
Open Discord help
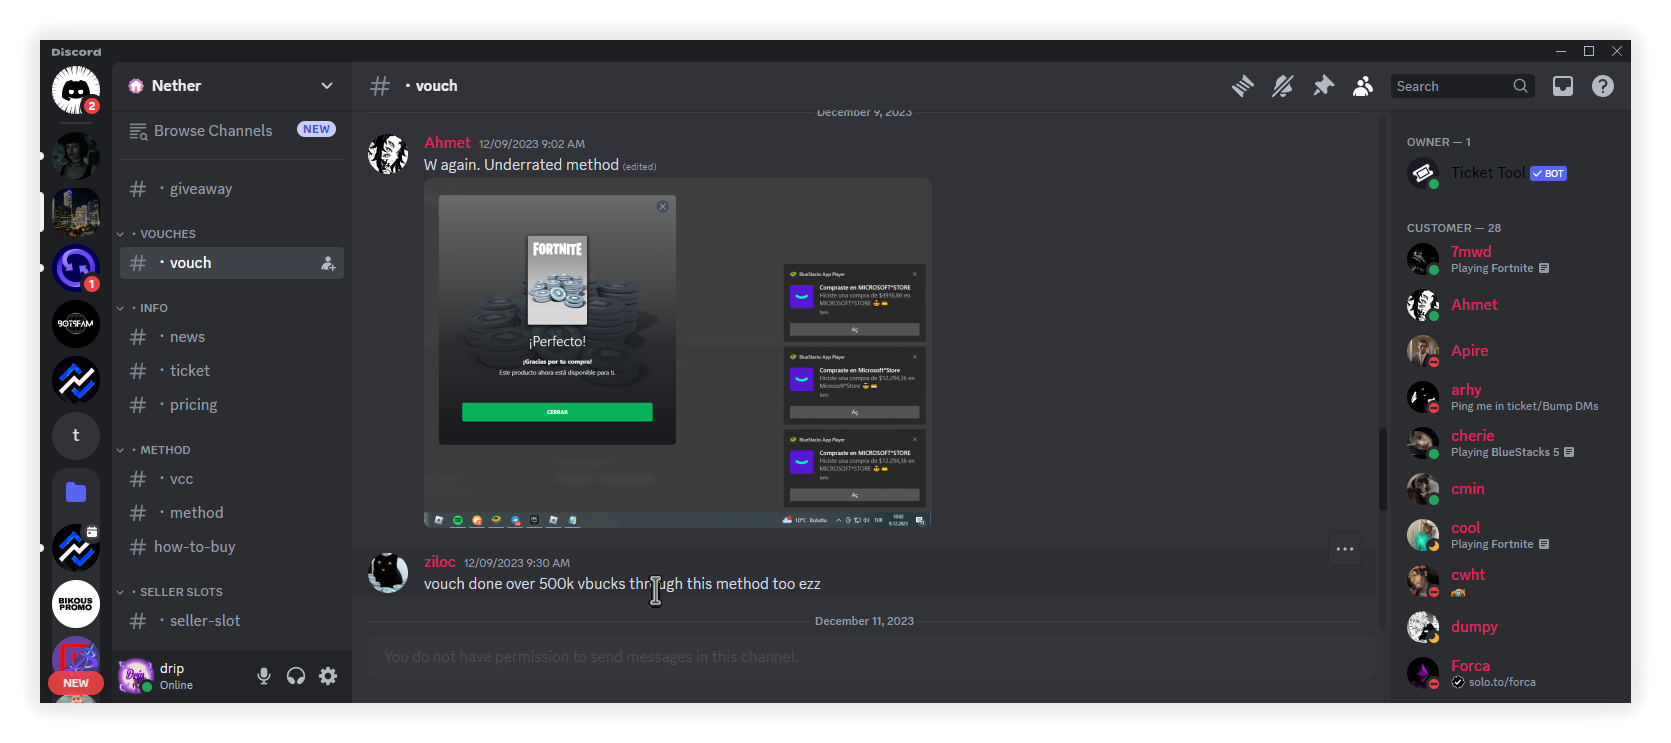click(x=1603, y=86)
